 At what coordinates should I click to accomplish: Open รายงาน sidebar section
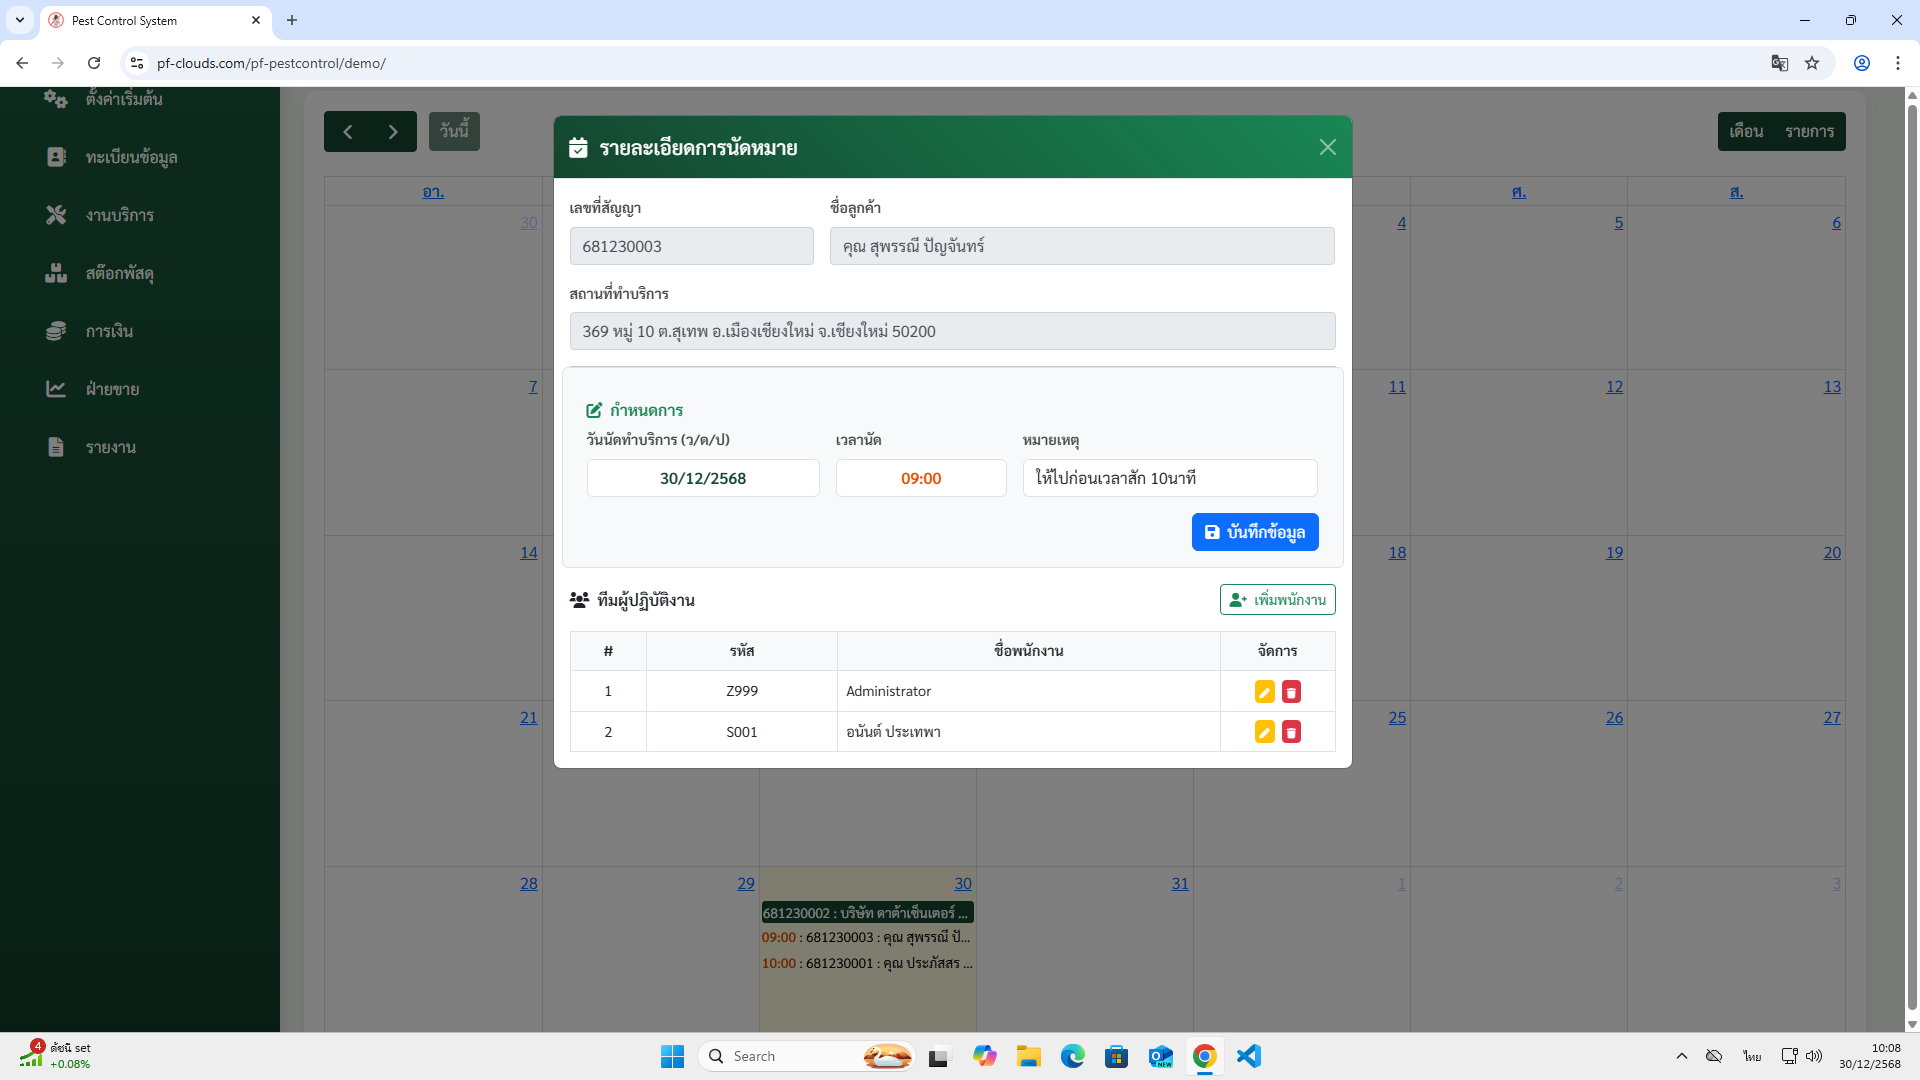click(110, 447)
